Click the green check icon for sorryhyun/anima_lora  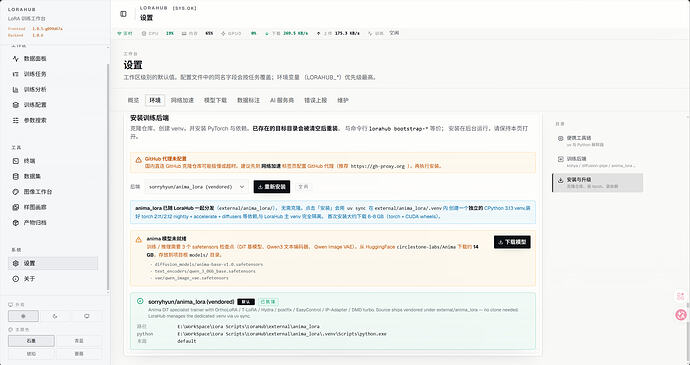pos(140,301)
